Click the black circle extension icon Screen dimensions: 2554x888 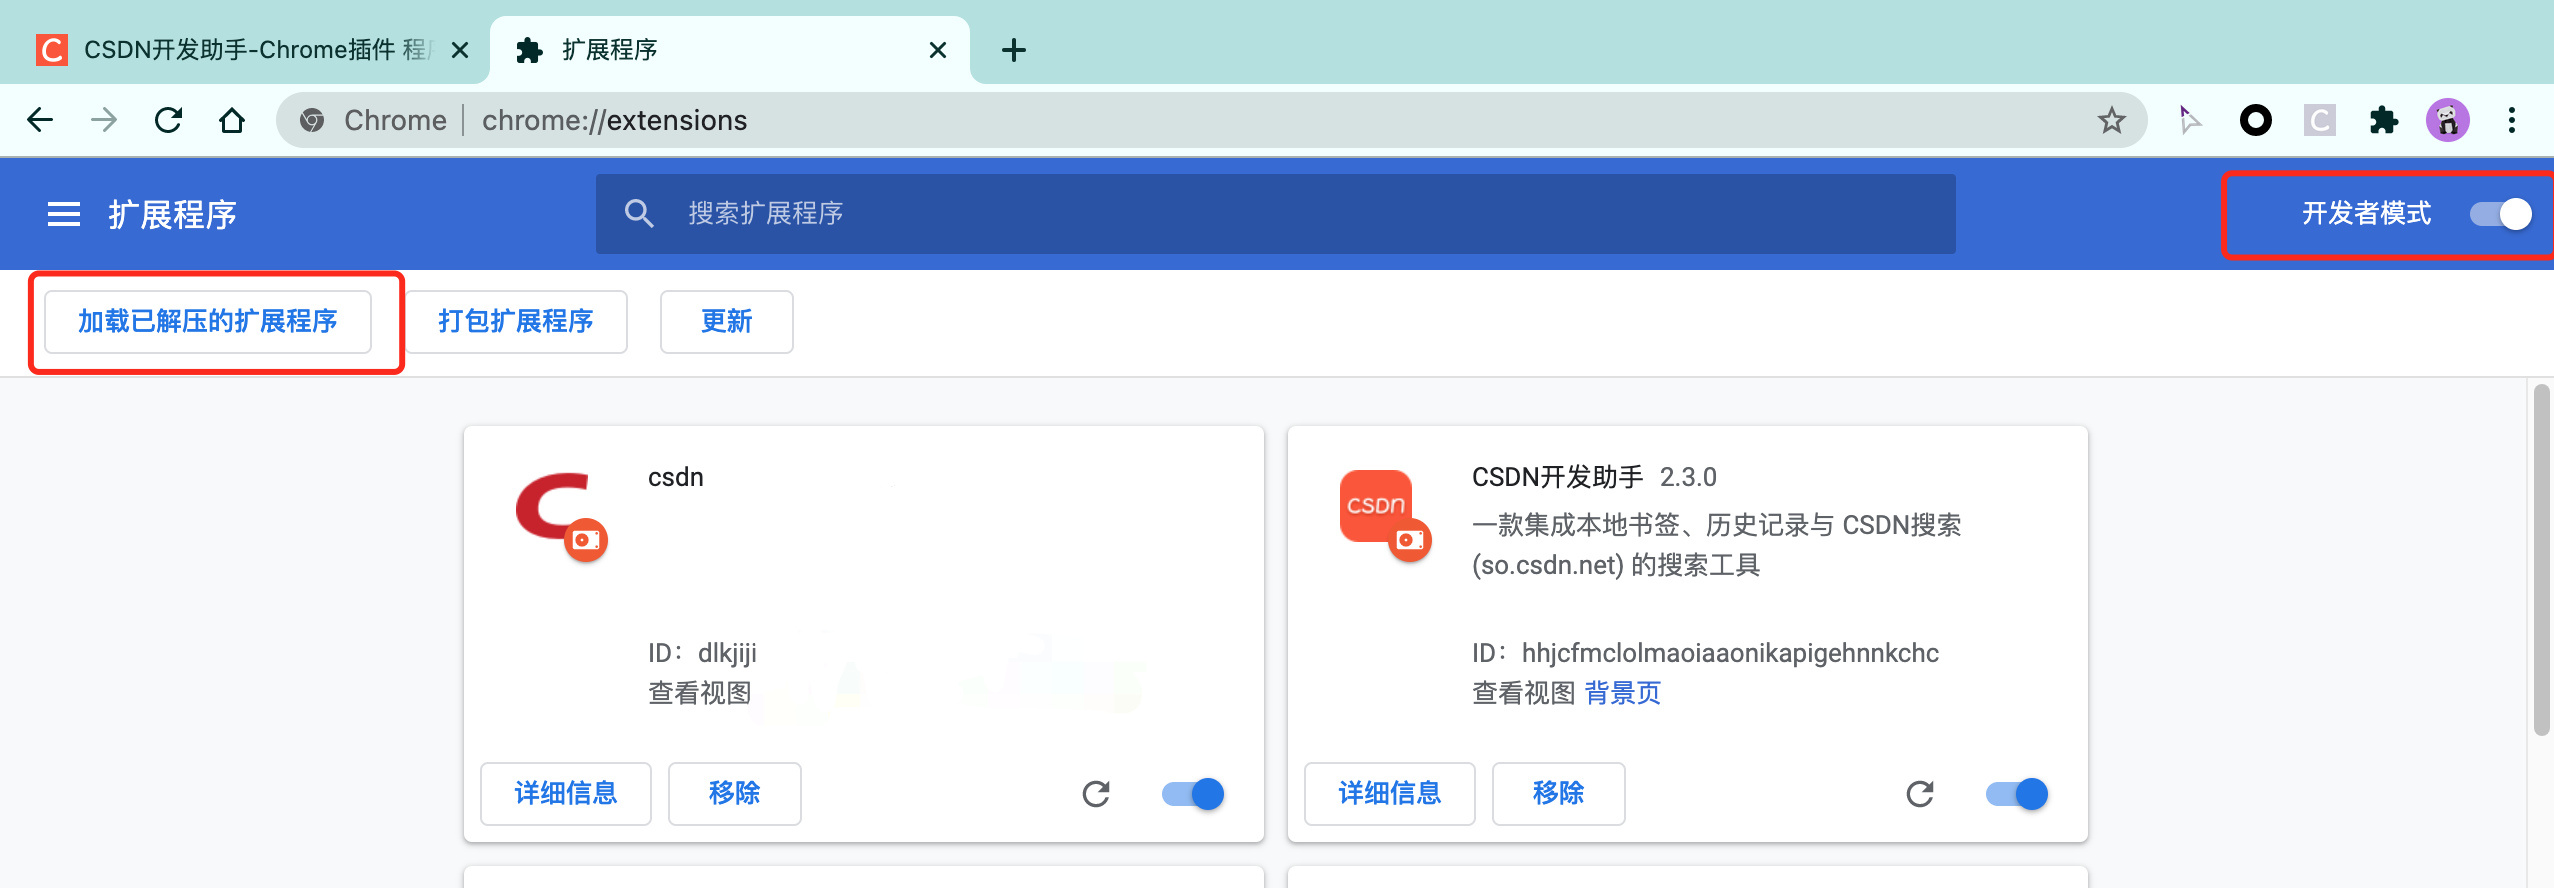pos(2255,120)
